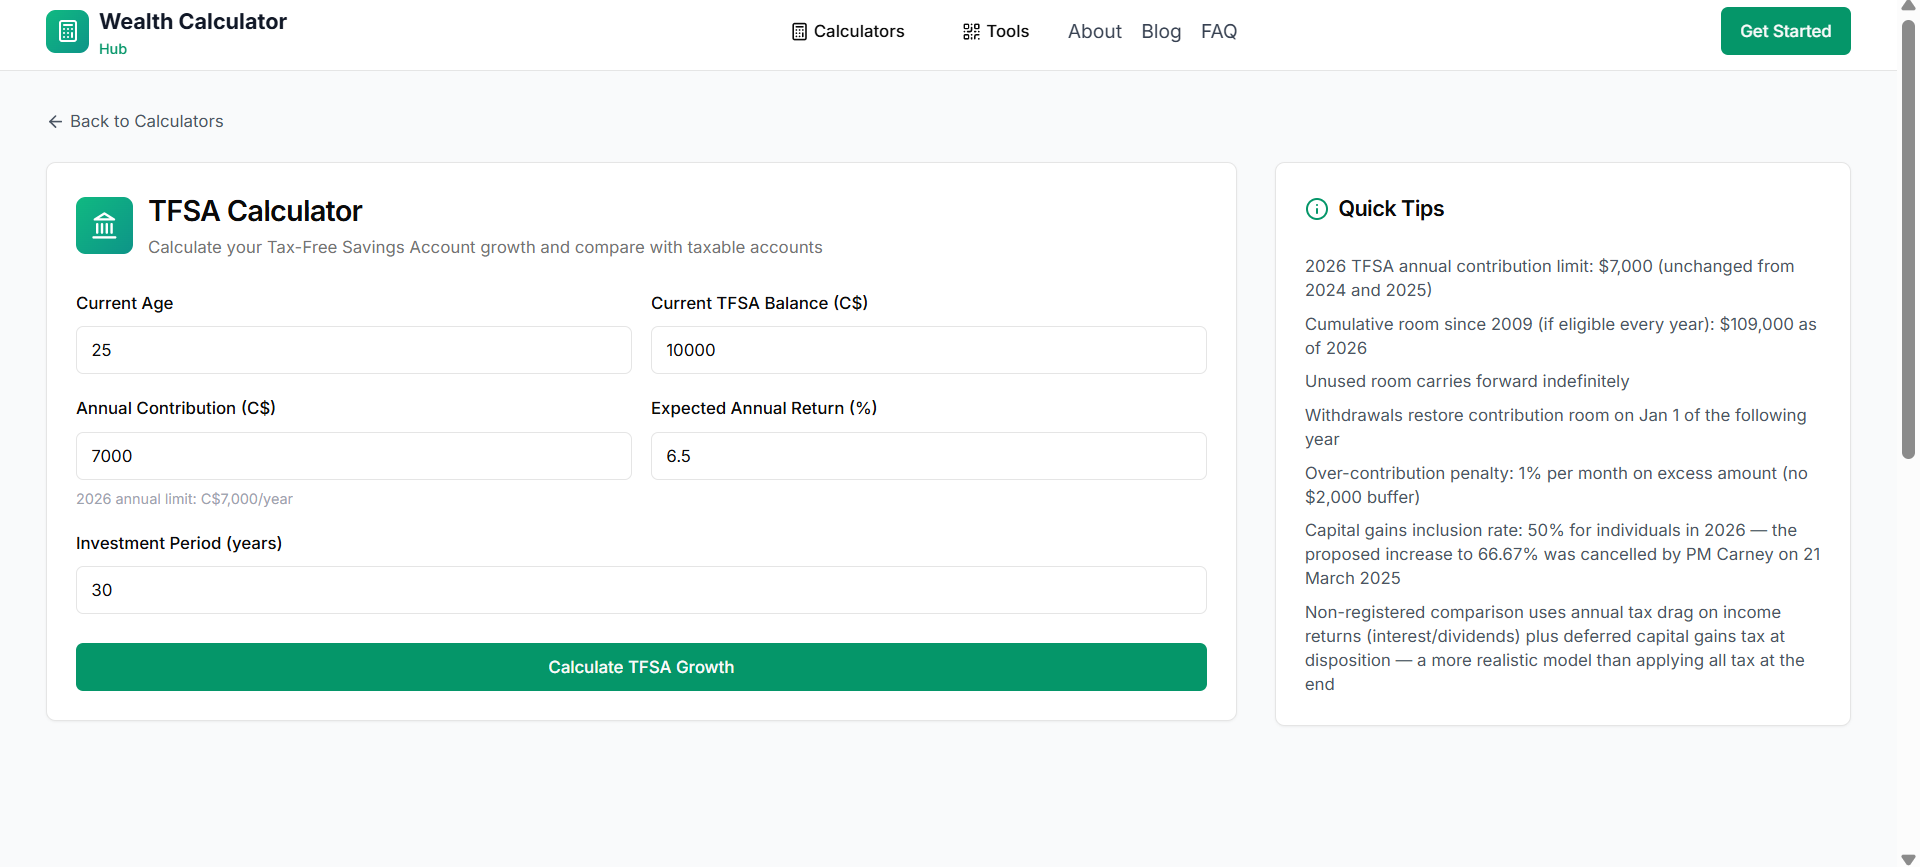This screenshot has height=867, width=1920.
Task: Click the 'Unused room carries forward indefinitely' tip
Action: click(1466, 381)
